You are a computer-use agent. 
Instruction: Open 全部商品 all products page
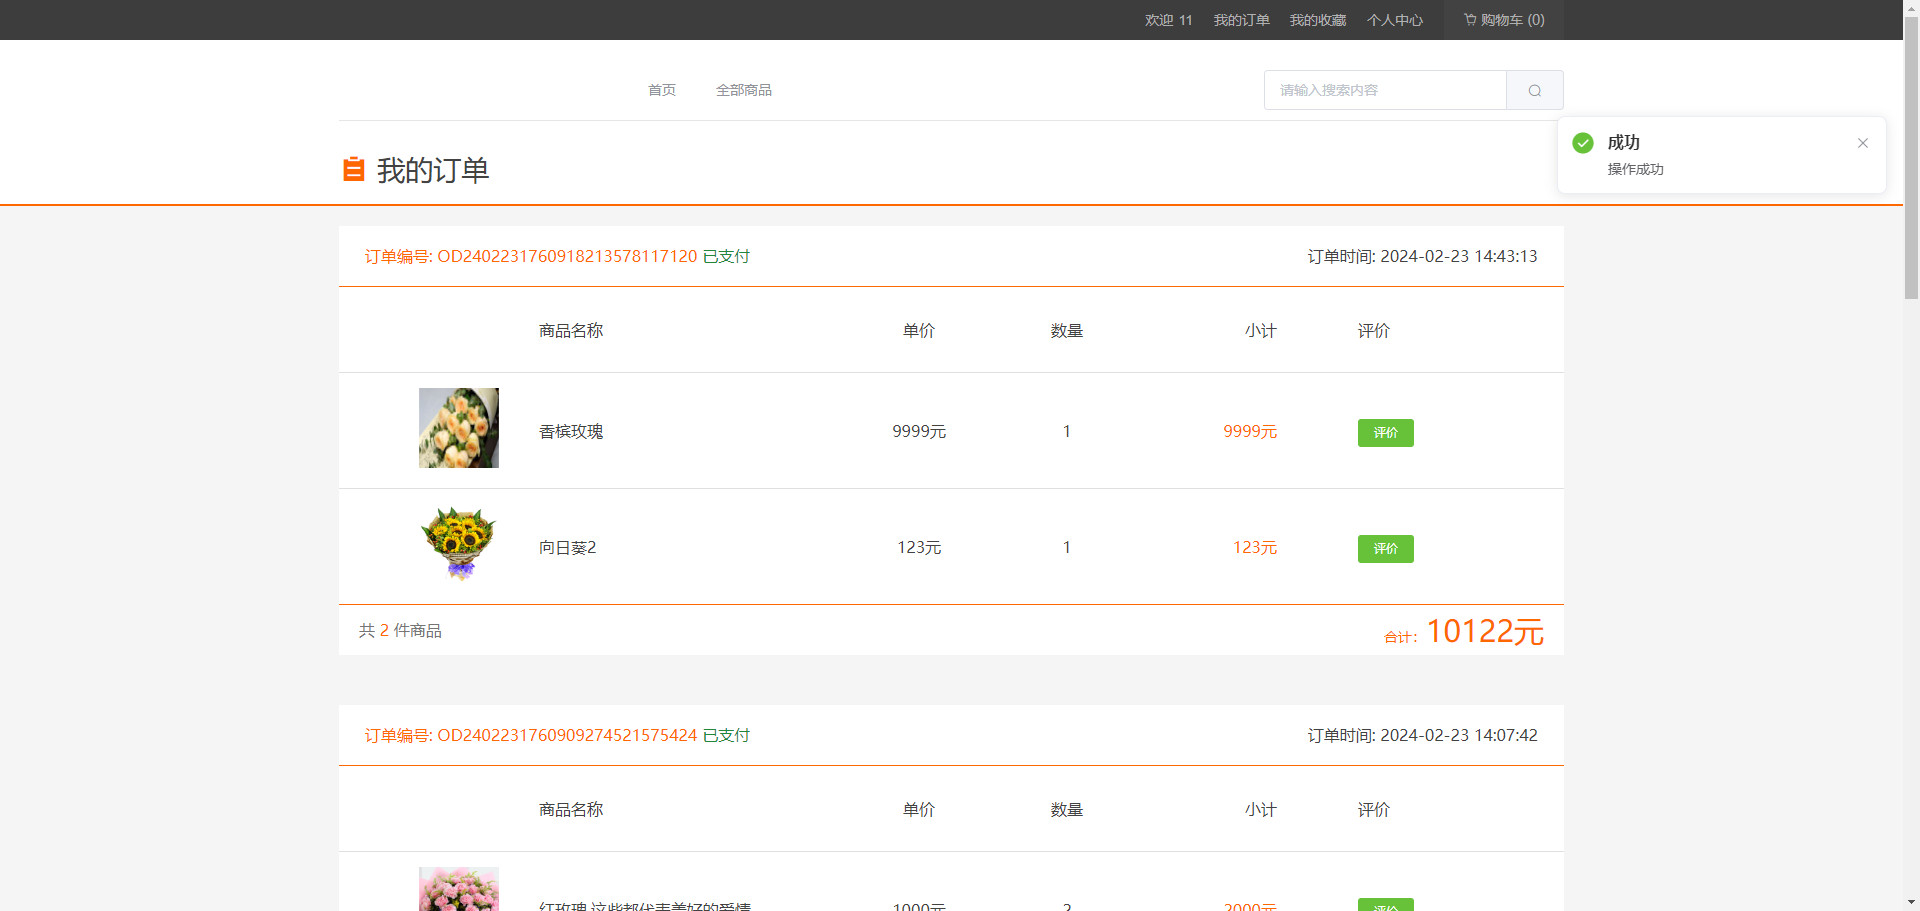[743, 90]
